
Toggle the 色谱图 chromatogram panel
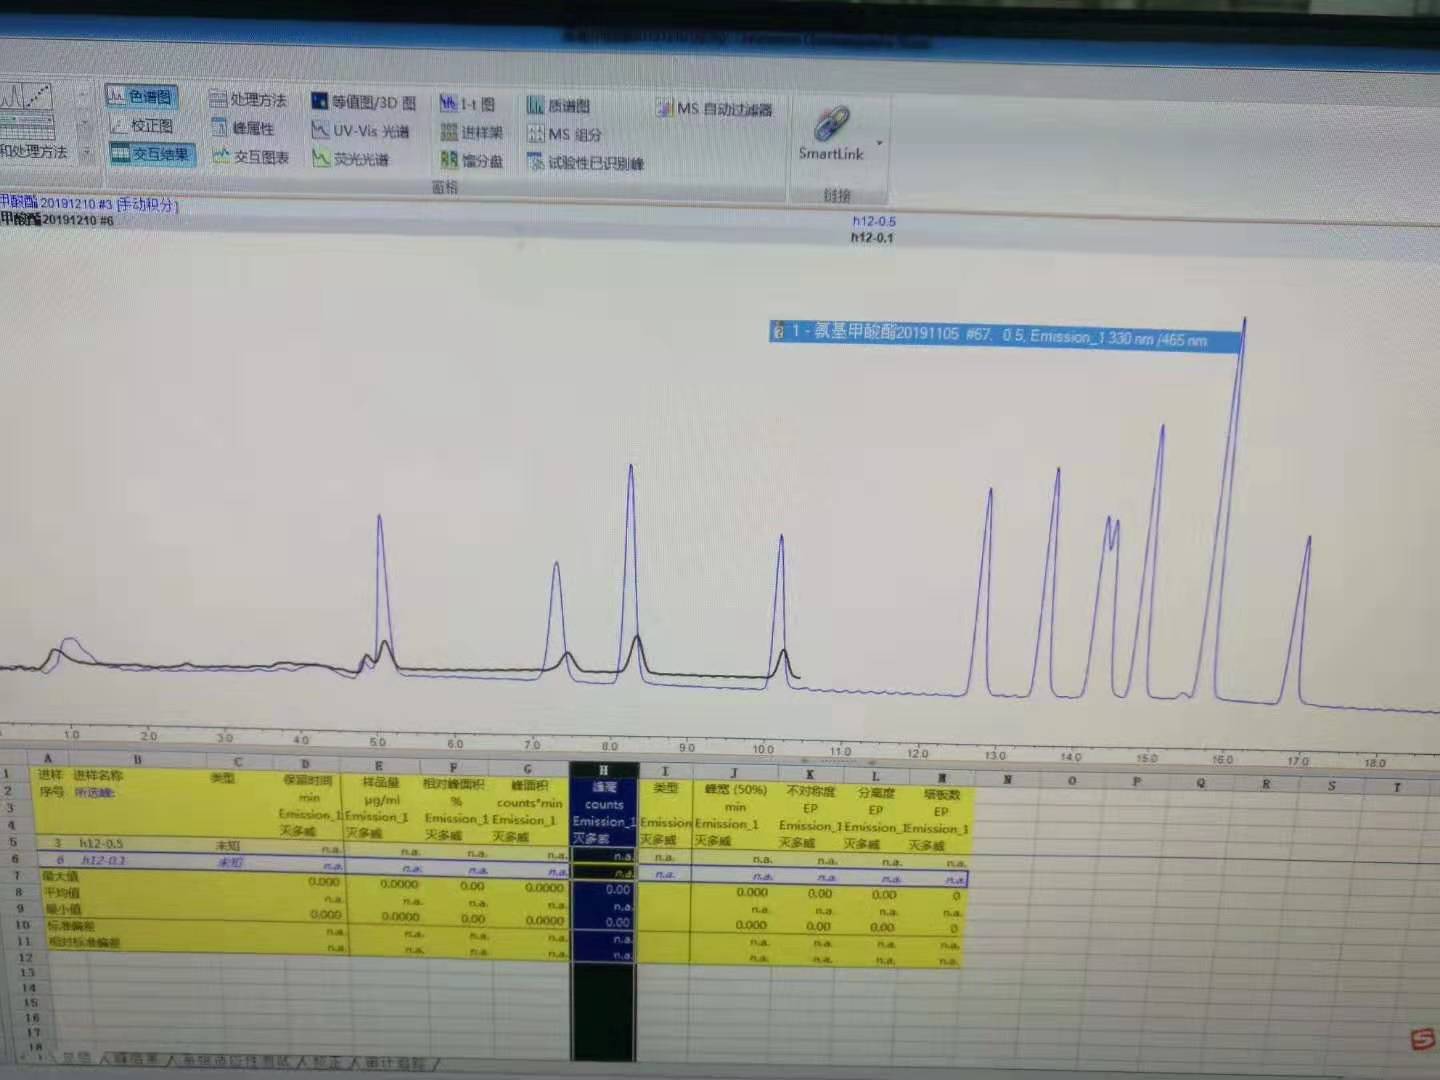tap(141, 97)
